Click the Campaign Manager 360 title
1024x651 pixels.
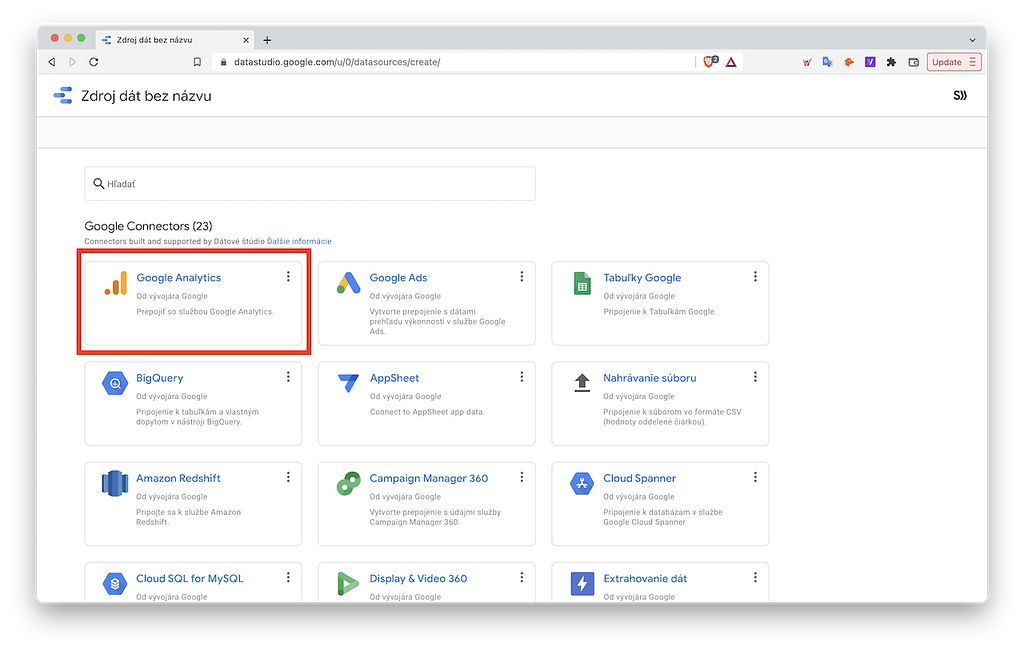(x=428, y=478)
